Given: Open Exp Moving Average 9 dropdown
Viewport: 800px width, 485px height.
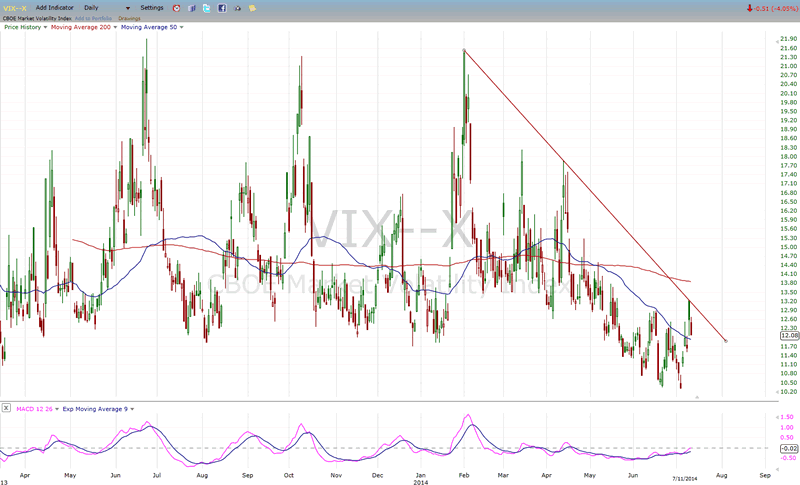Looking at the screenshot, I should point(130,408).
